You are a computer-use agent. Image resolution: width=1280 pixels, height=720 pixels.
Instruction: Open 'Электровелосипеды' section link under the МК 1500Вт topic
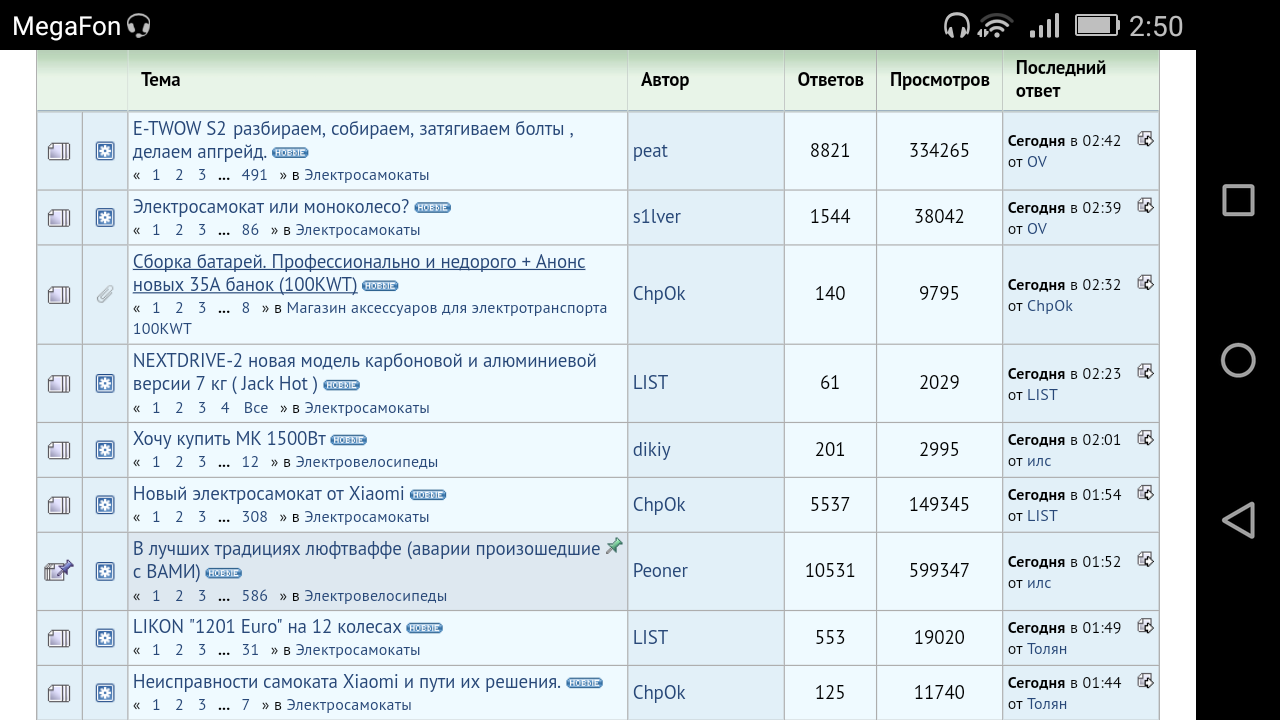pyautogui.click(x=366, y=462)
